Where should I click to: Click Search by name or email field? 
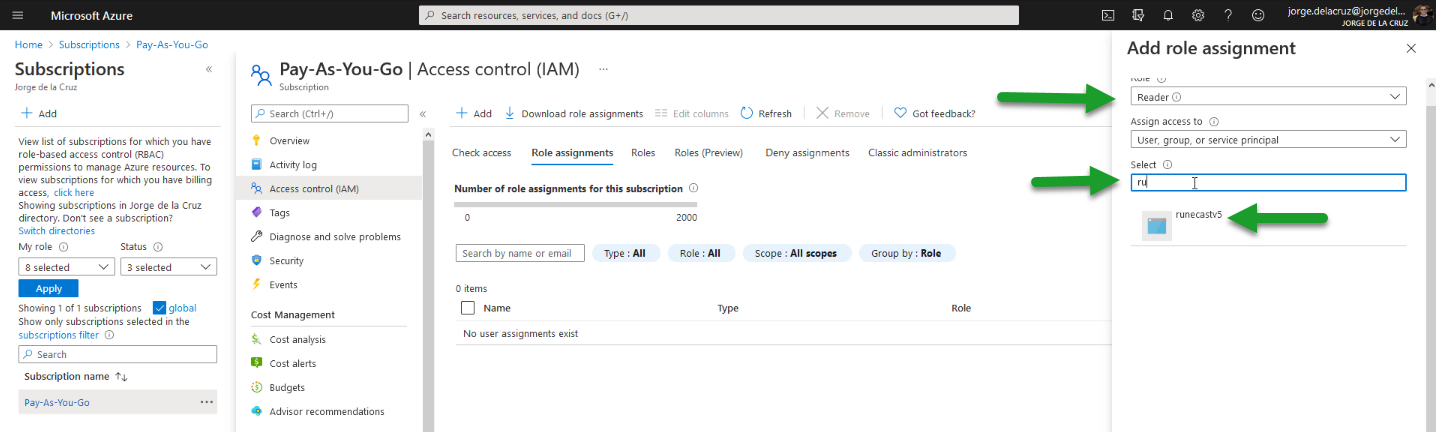[520, 254]
